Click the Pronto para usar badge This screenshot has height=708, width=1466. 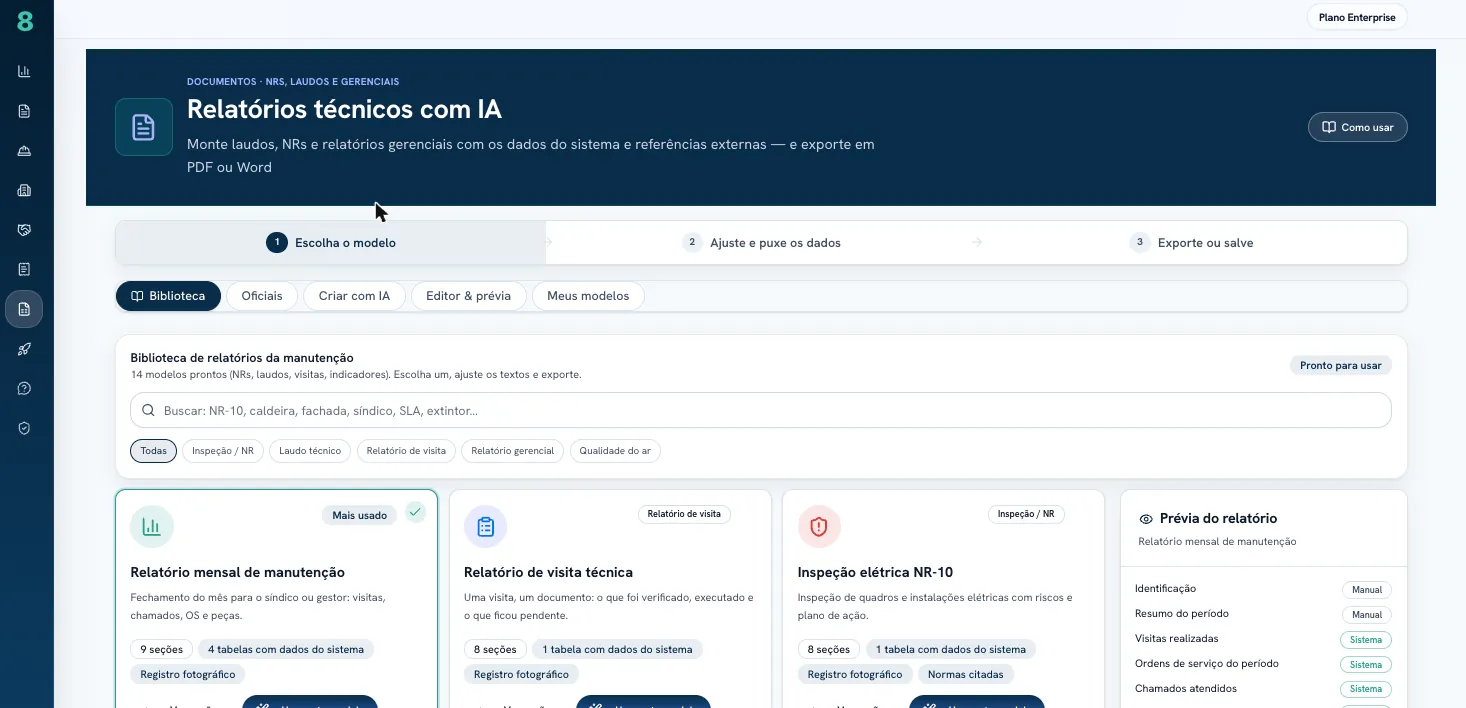pos(1340,365)
